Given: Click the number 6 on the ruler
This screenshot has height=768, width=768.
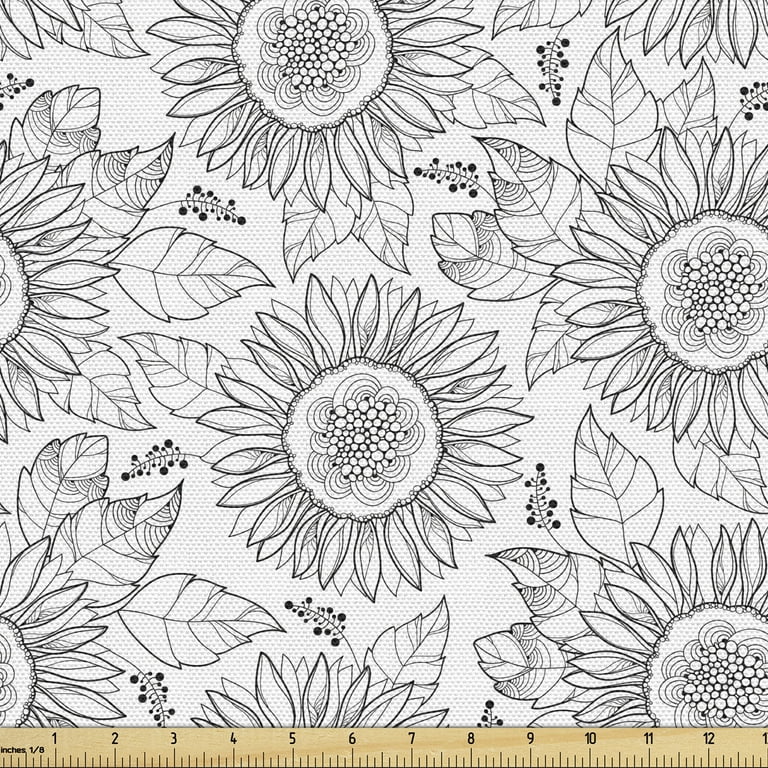Looking at the screenshot, I should click(352, 738).
